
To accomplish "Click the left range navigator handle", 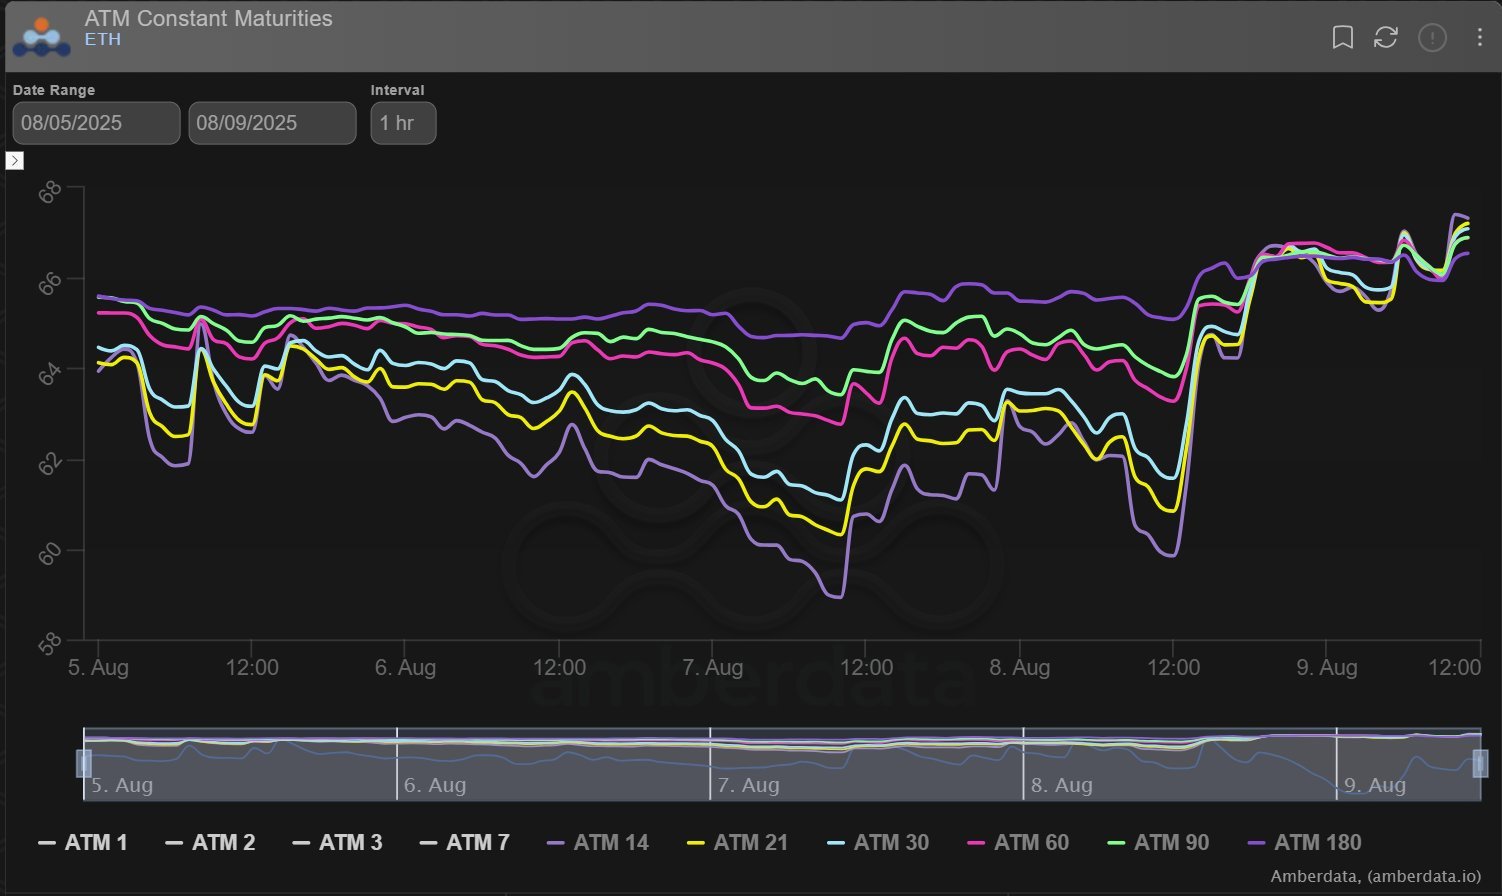I will pyautogui.click(x=84, y=764).
